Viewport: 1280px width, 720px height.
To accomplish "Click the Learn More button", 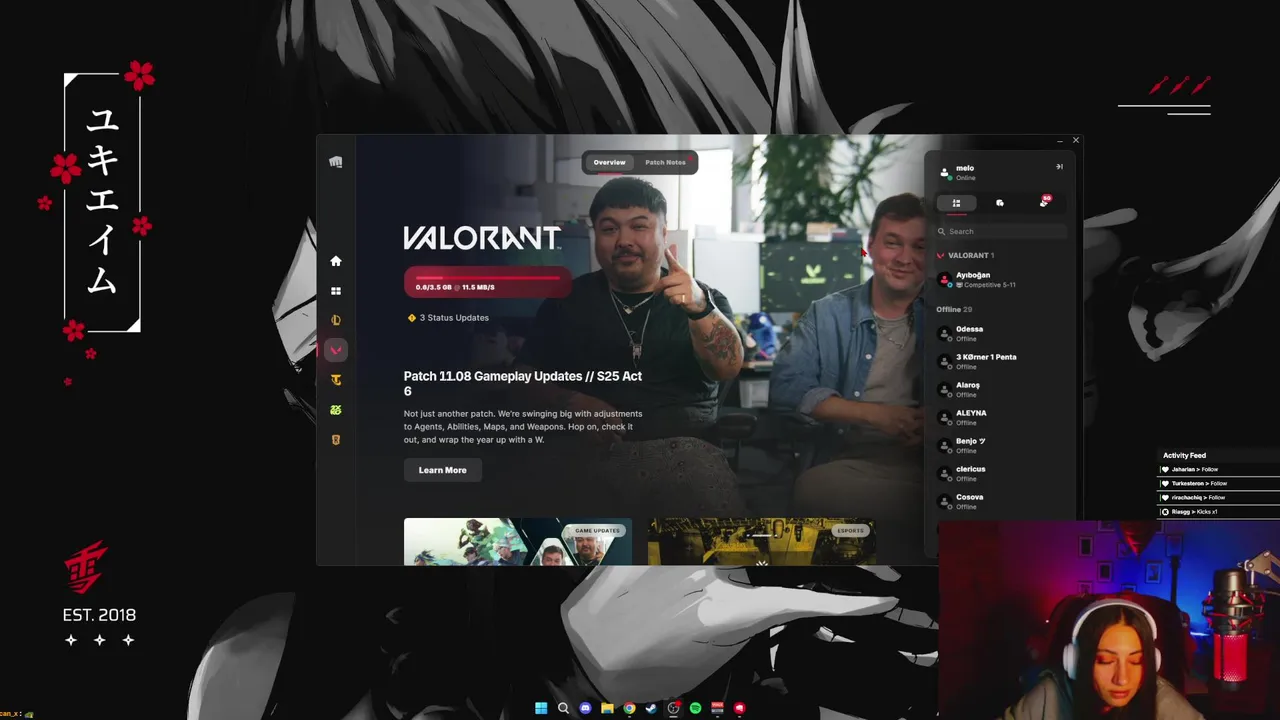I will click(x=443, y=470).
